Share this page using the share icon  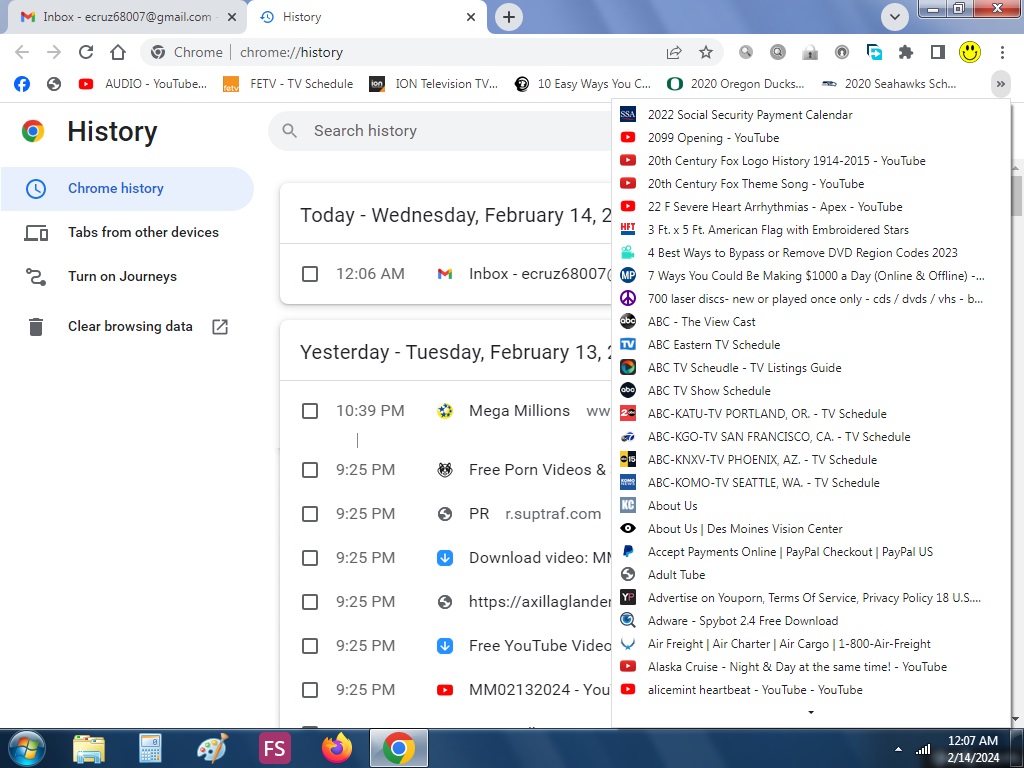[x=674, y=52]
